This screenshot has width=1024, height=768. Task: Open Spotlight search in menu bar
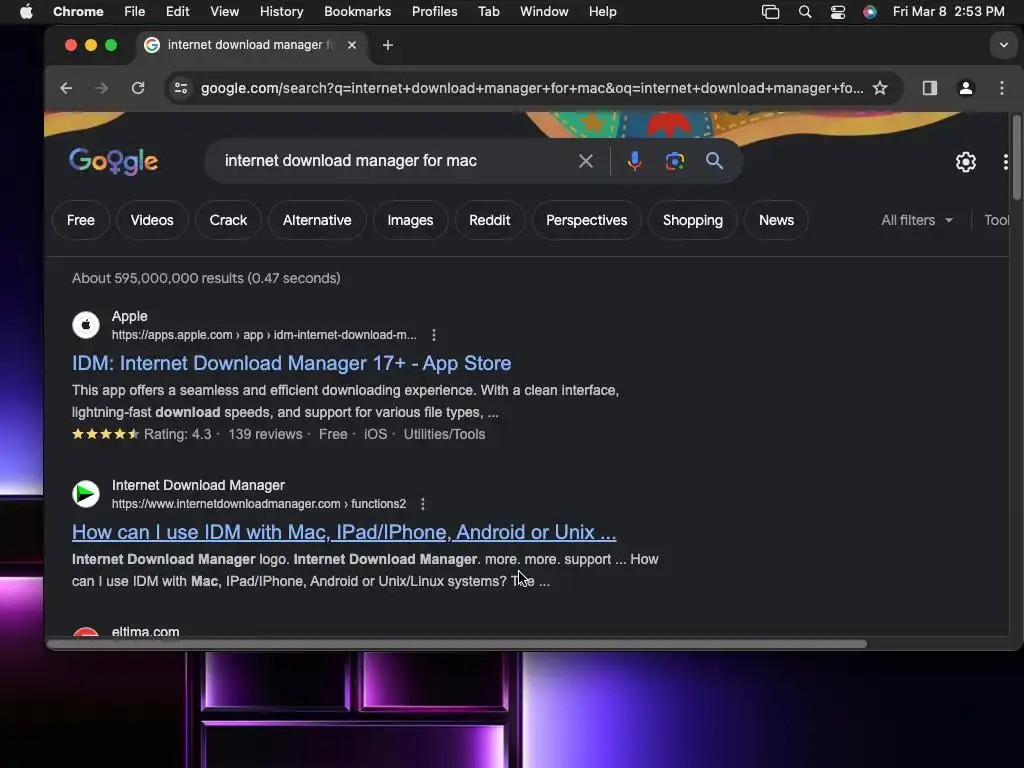[x=805, y=12]
